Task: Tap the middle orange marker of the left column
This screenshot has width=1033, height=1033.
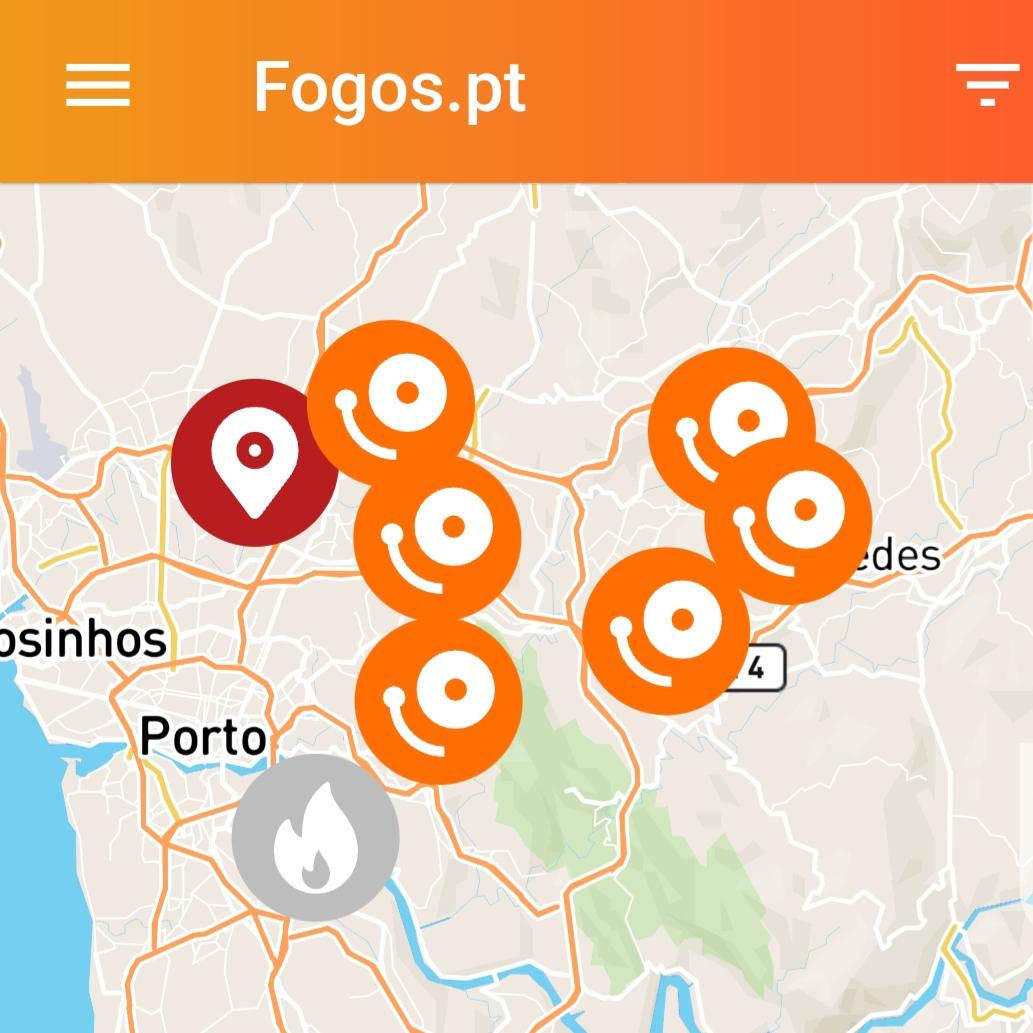Action: pos(437,538)
